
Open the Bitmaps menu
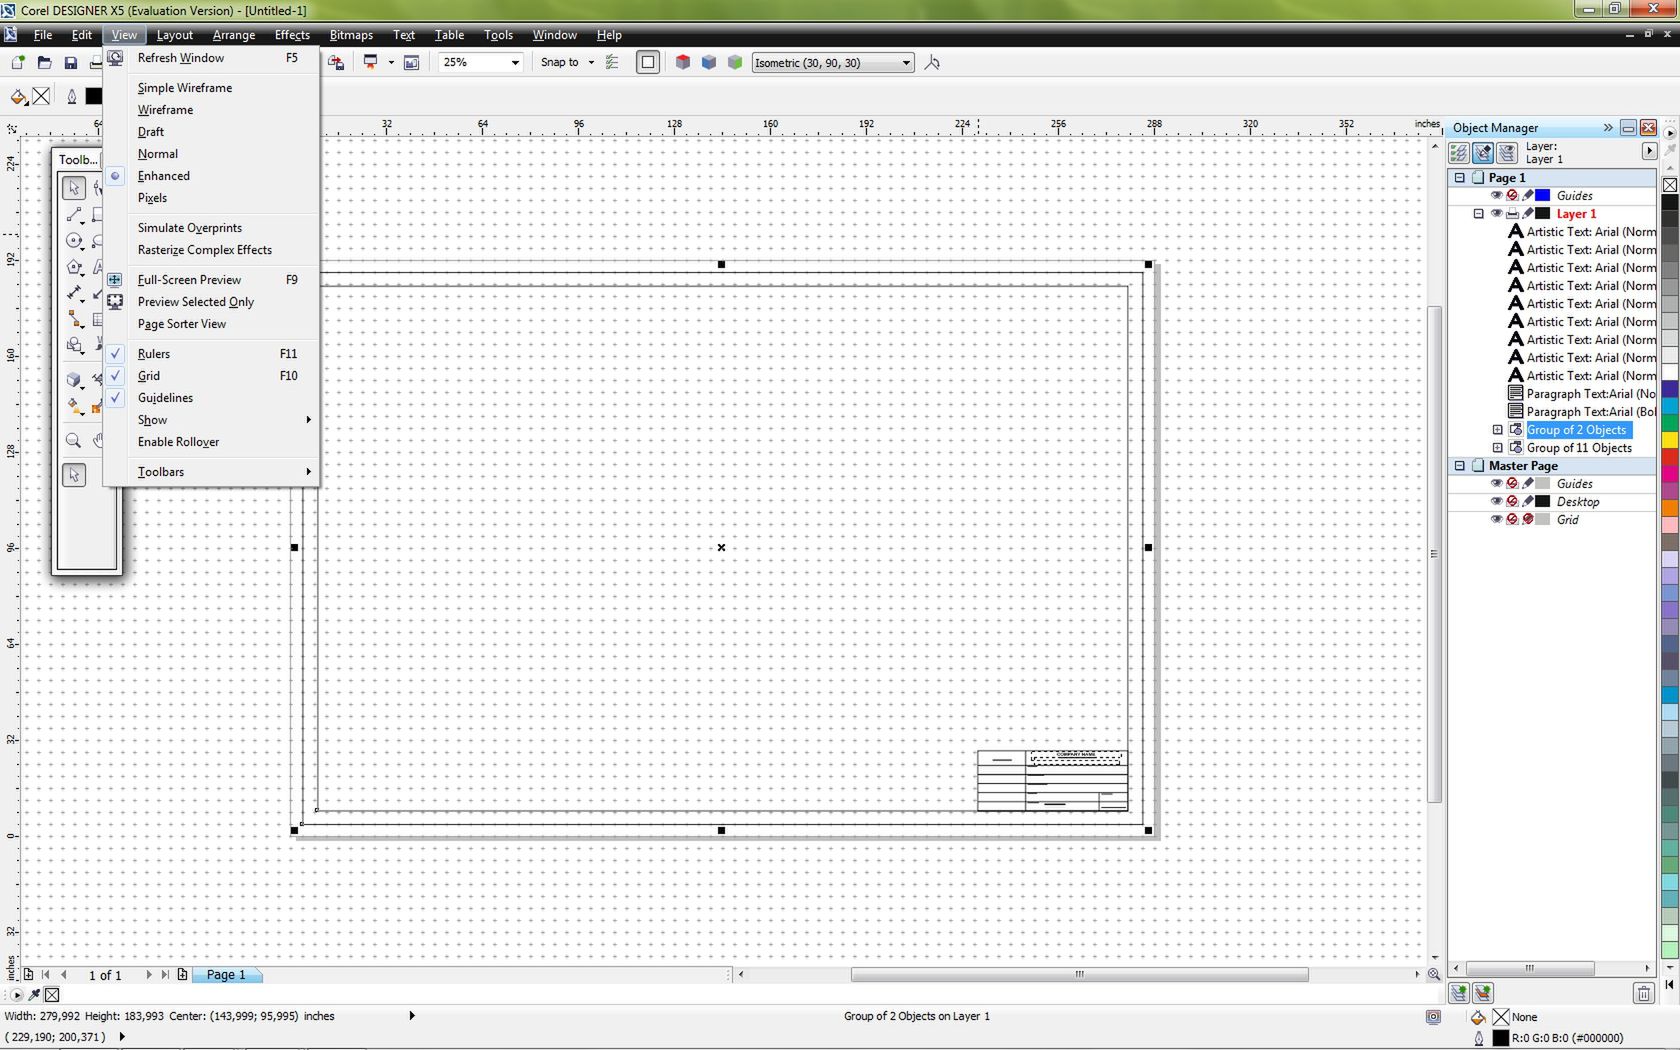(x=351, y=35)
